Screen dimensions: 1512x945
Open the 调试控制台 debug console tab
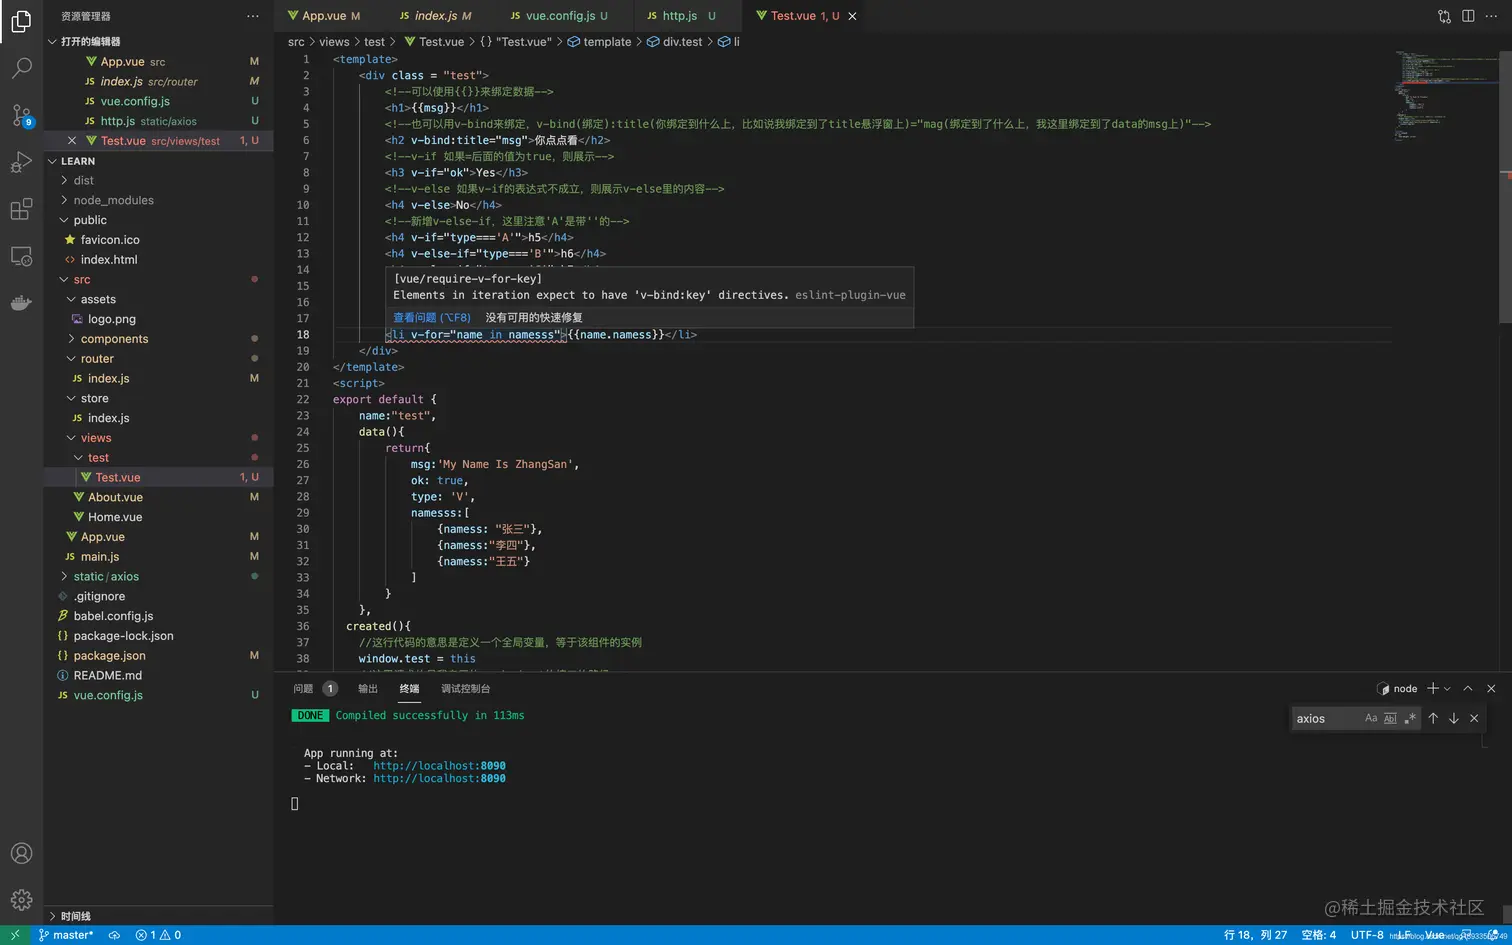click(466, 688)
